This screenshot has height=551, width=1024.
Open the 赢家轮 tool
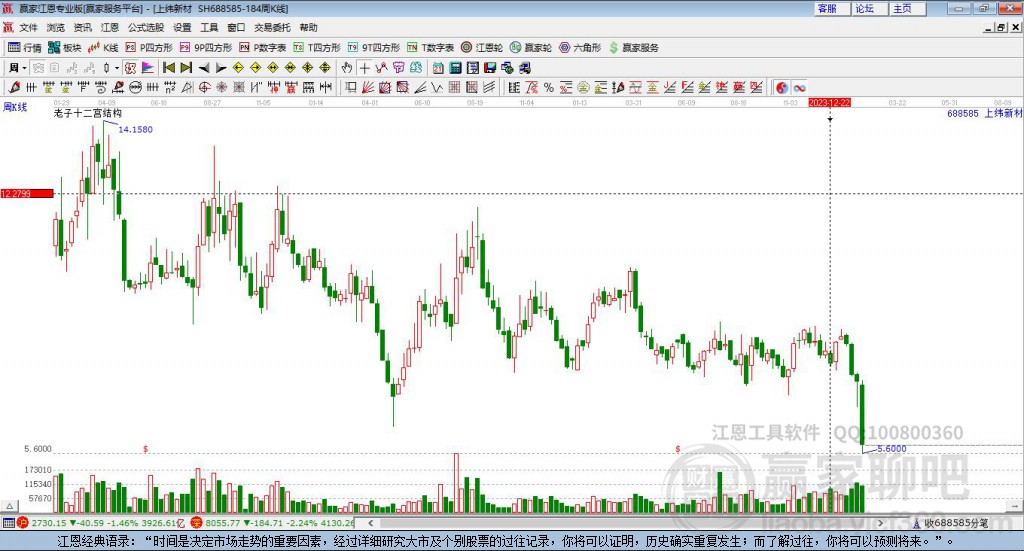click(530, 48)
